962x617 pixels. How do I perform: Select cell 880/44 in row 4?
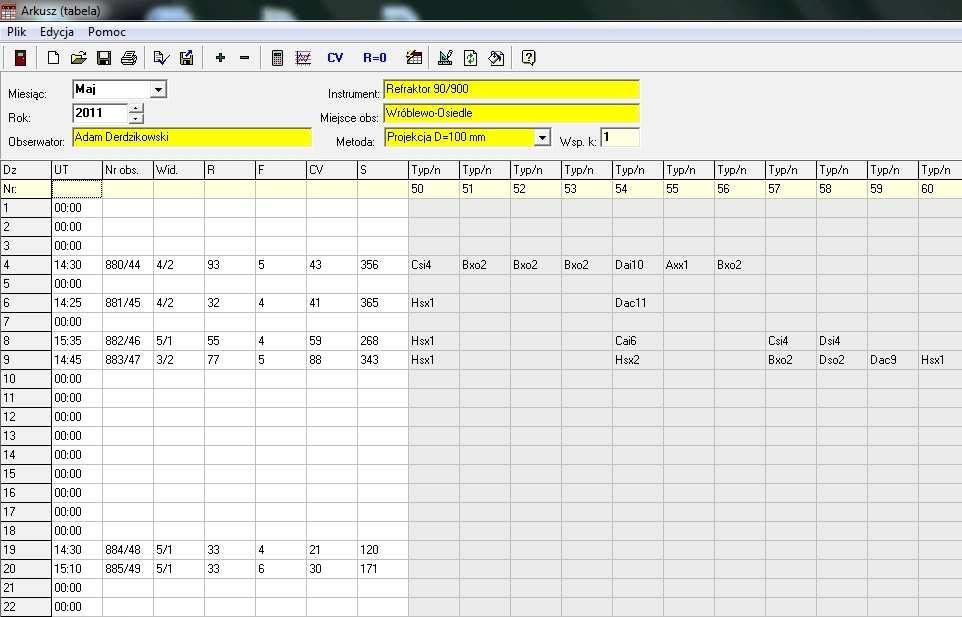pyautogui.click(x=128, y=265)
